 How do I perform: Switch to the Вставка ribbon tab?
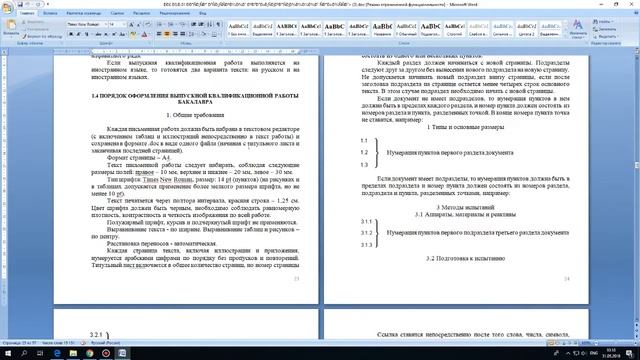[x=50, y=13]
